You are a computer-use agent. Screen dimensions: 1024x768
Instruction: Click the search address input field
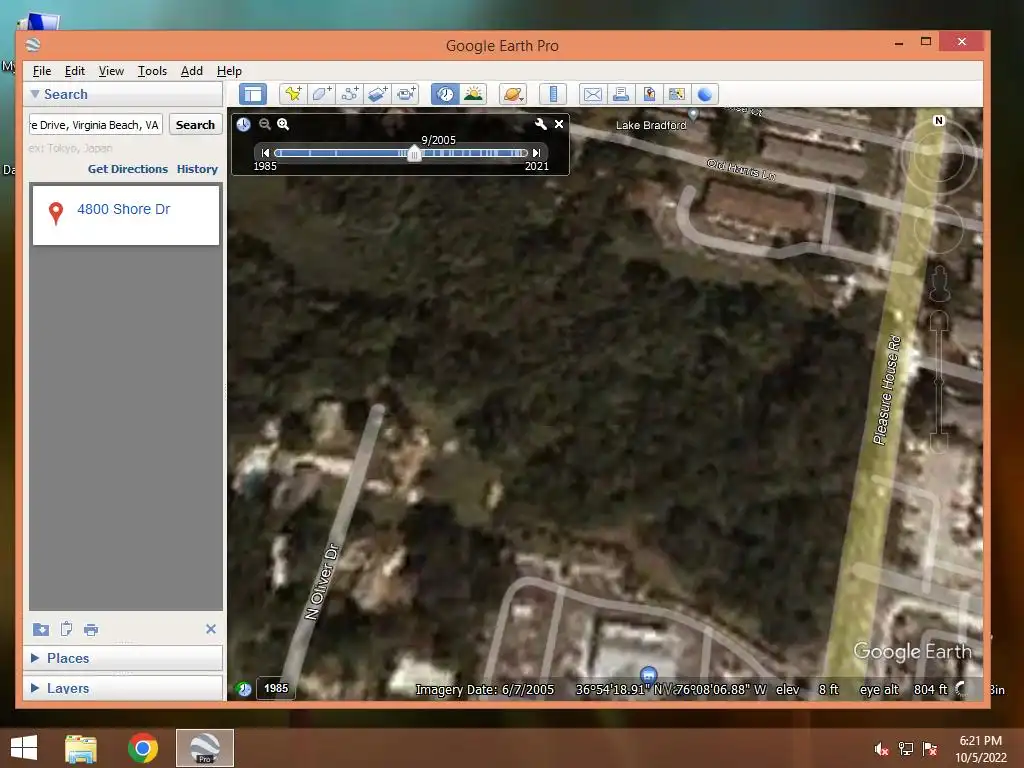coord(95,125)
